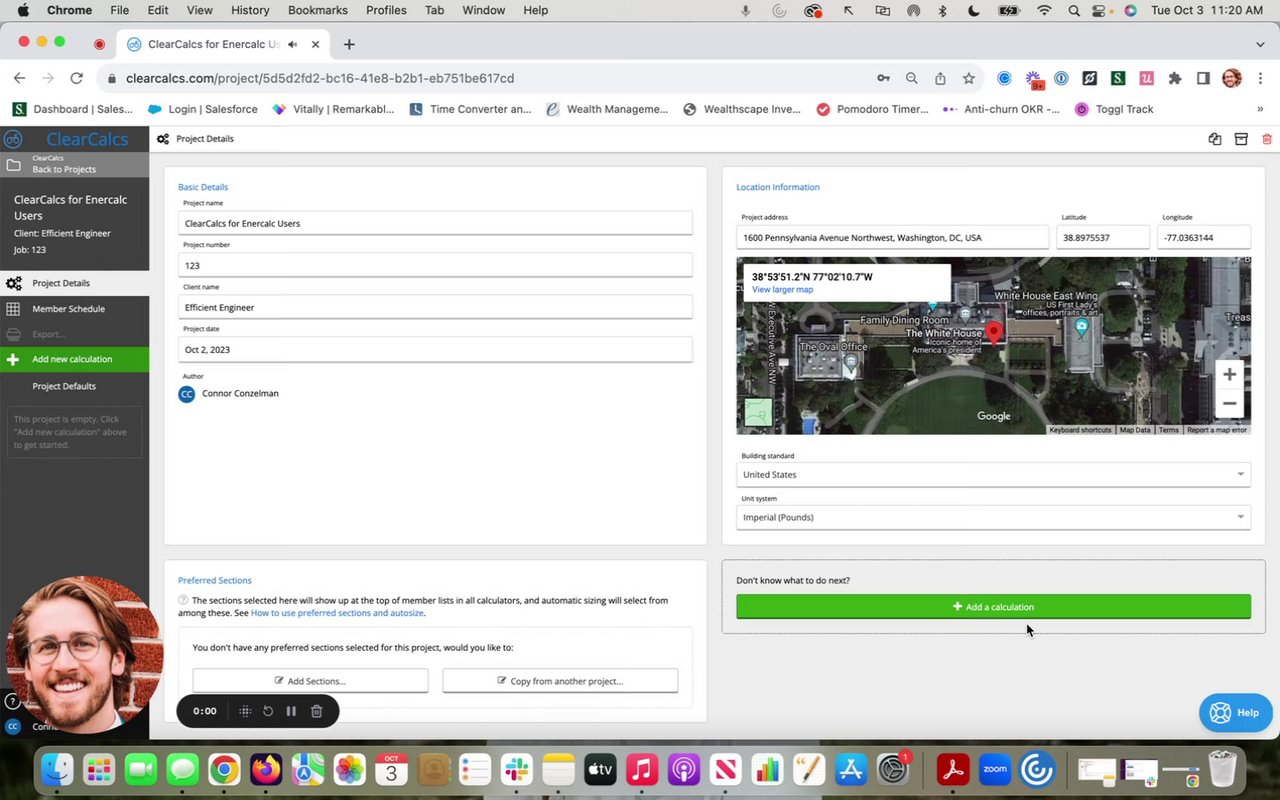Share this page via the share icon
The width and height of the screenshot is (1280, 800).
tap(940, 78)
